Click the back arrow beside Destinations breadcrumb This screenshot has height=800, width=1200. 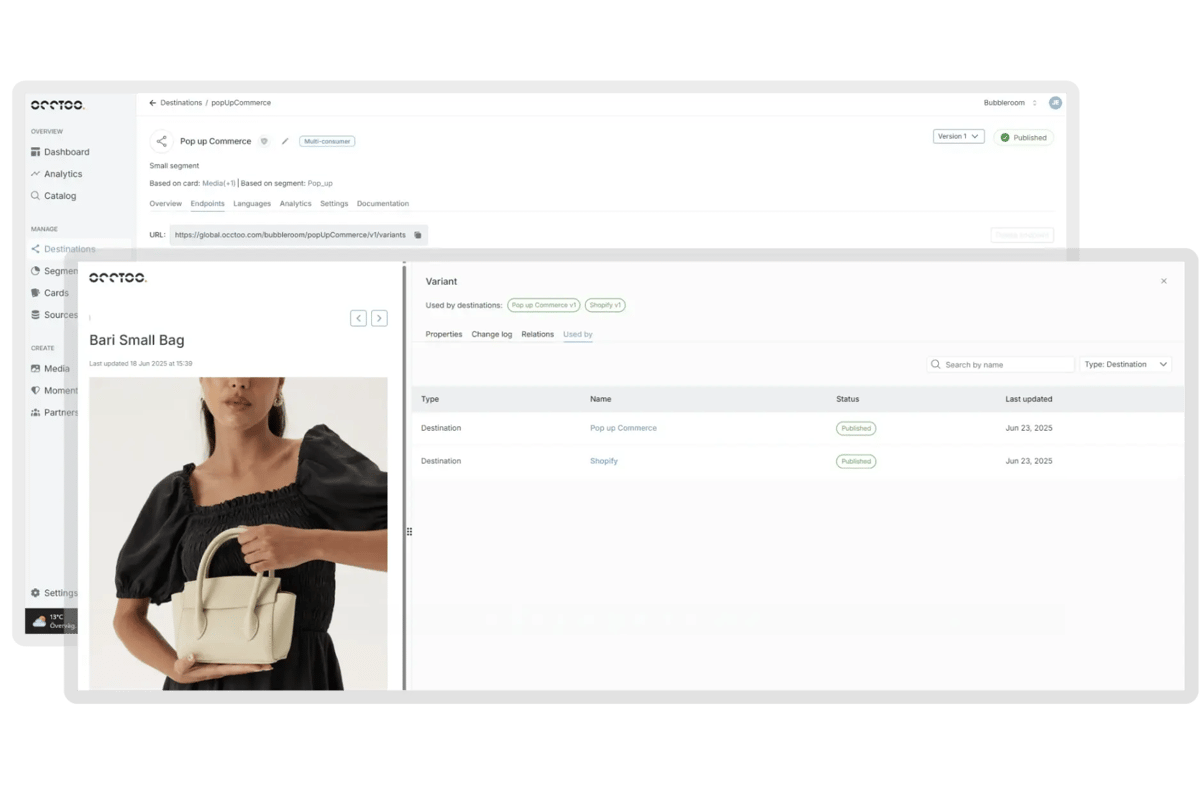(x=153, y=103)
